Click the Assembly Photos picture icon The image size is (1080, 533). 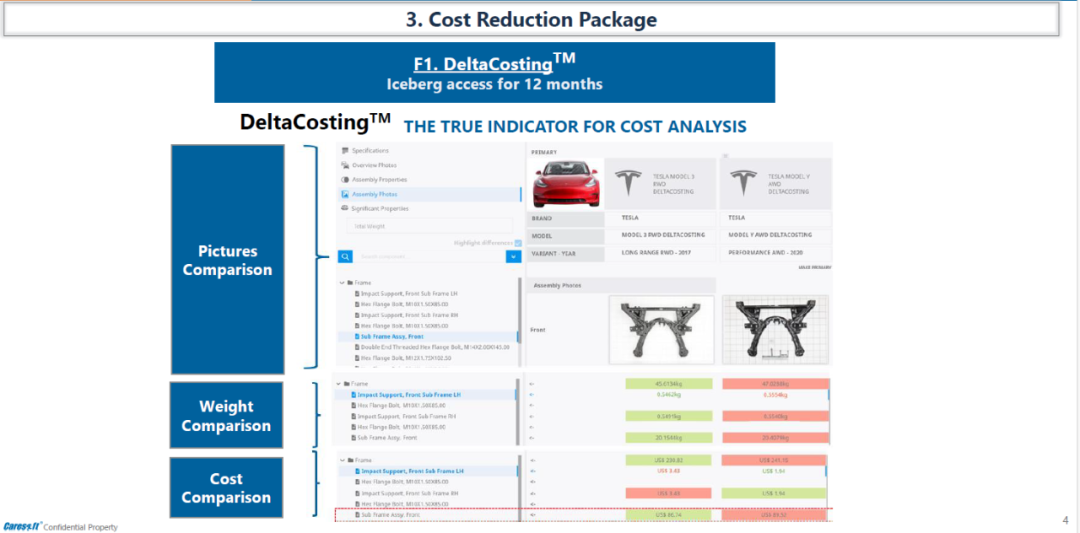(x=345, y=194)
